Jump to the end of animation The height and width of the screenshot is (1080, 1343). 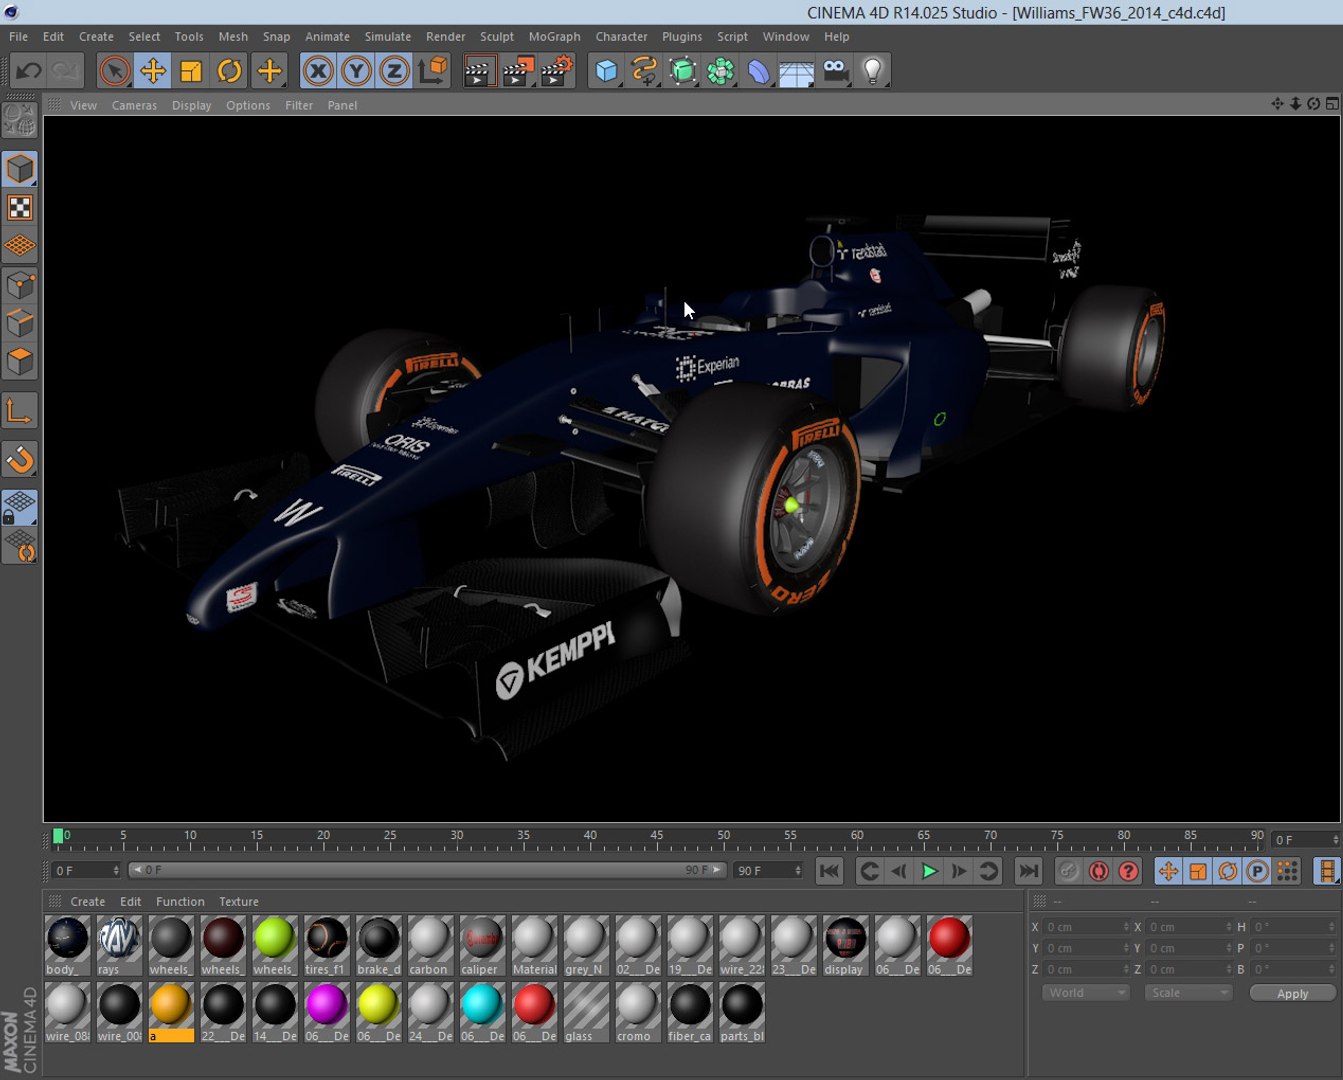pos(1028,871)
